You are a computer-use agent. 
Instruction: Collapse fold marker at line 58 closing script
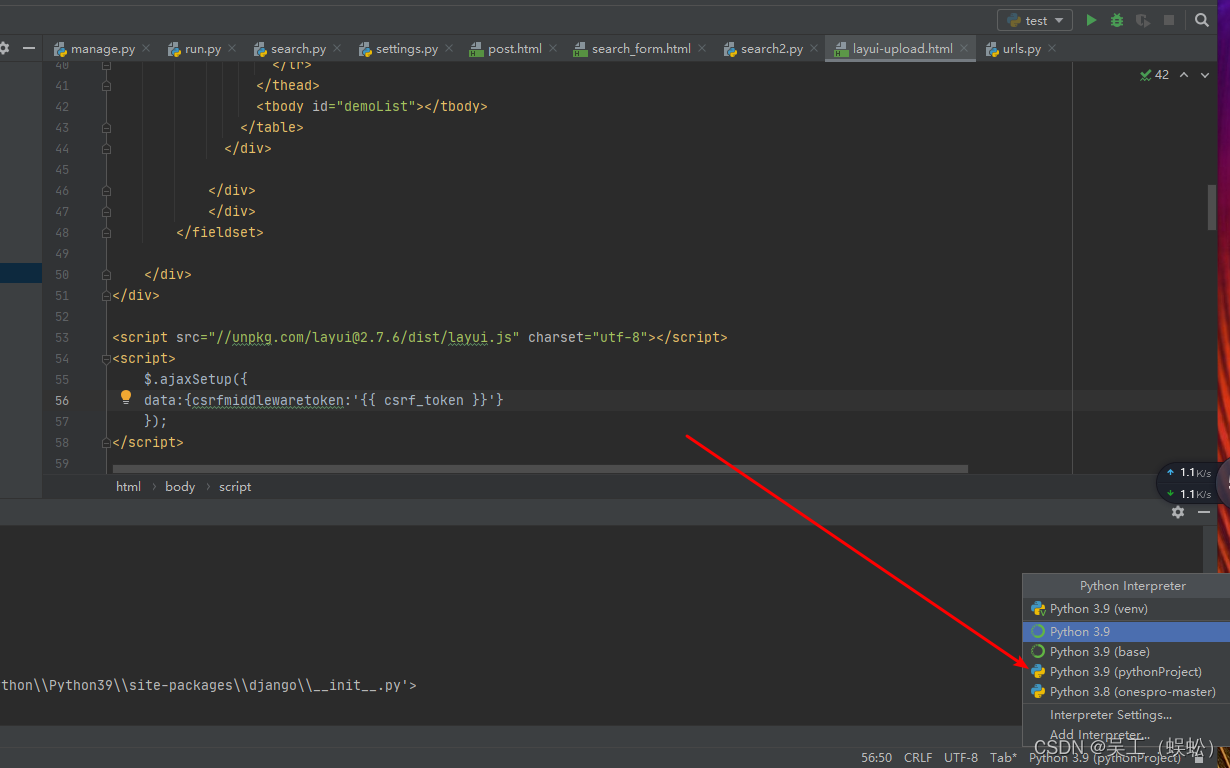pyautogui.click(x=106, y=442)
